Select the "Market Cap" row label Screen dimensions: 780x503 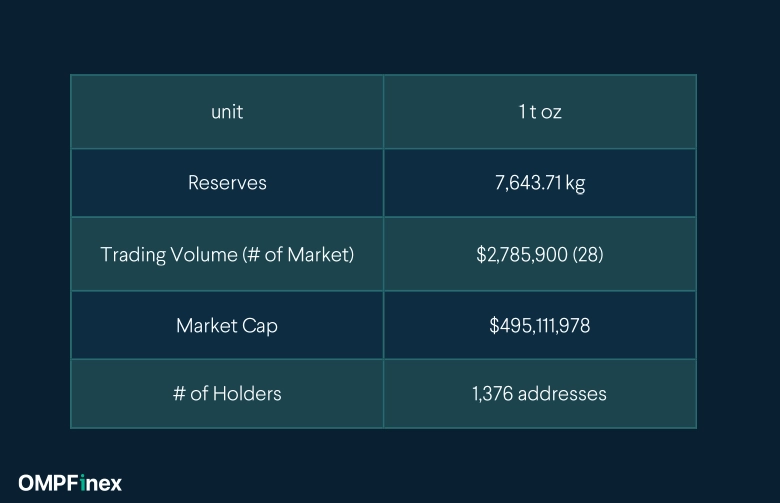[227, 326]
